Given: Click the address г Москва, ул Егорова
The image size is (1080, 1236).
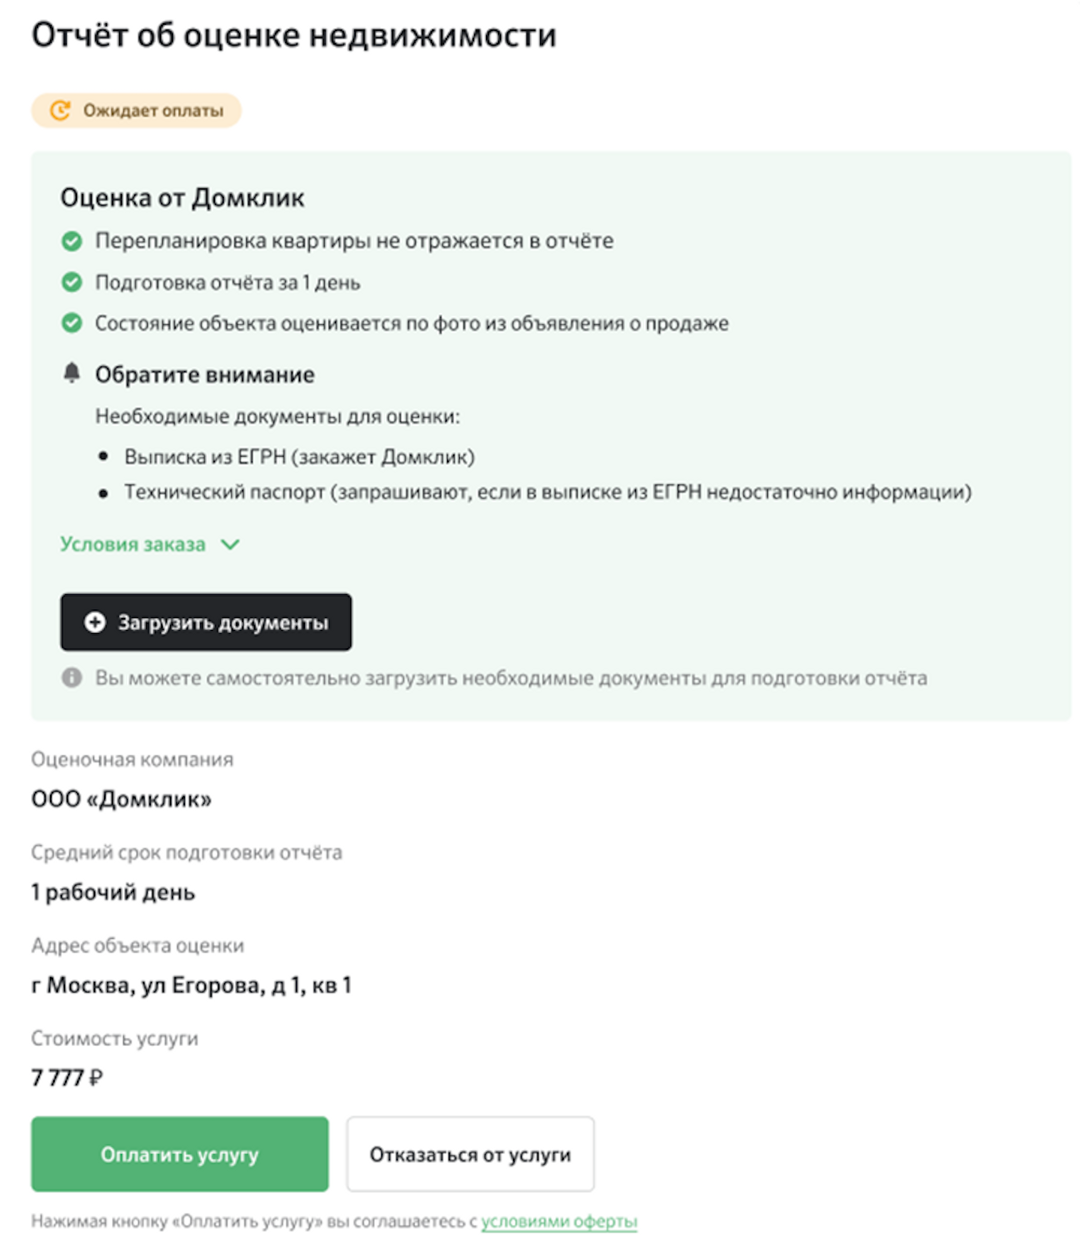Looking at the screenshot, I should [x=191, y=985].
